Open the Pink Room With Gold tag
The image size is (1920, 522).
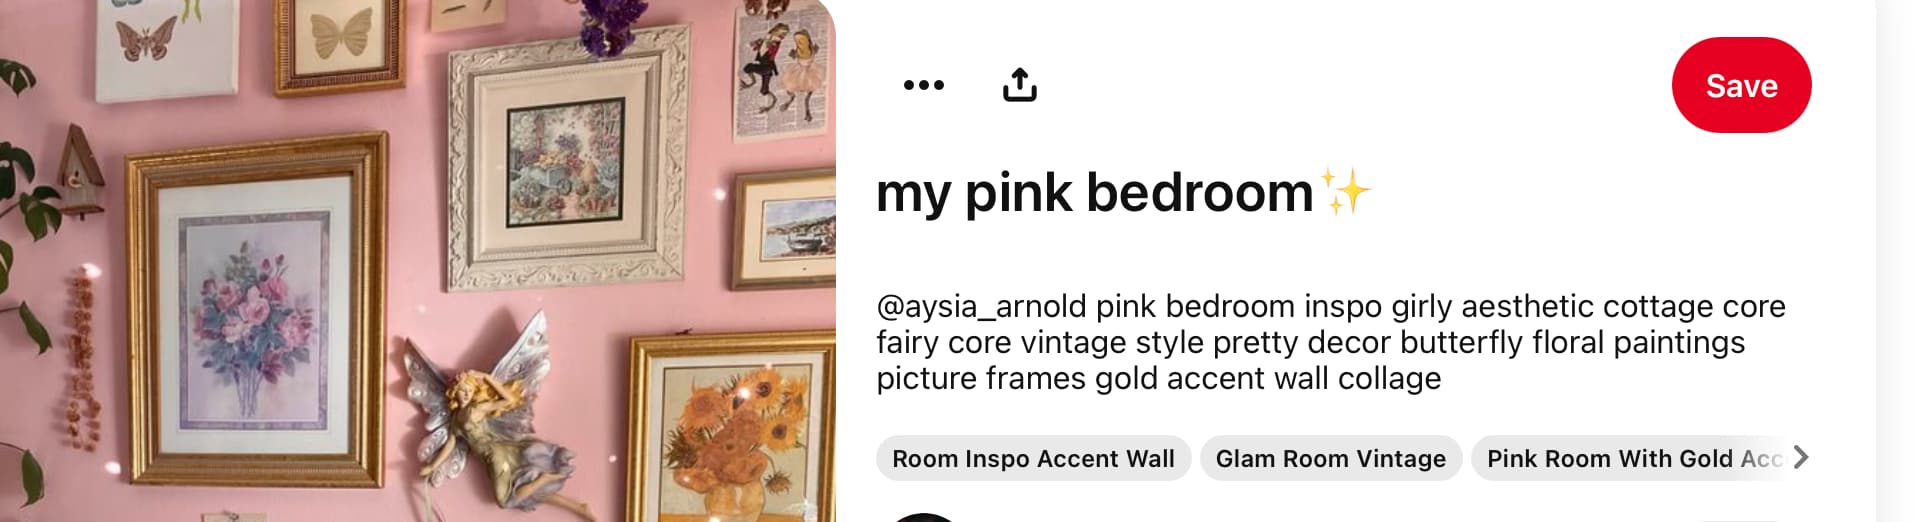point(1630,458)
